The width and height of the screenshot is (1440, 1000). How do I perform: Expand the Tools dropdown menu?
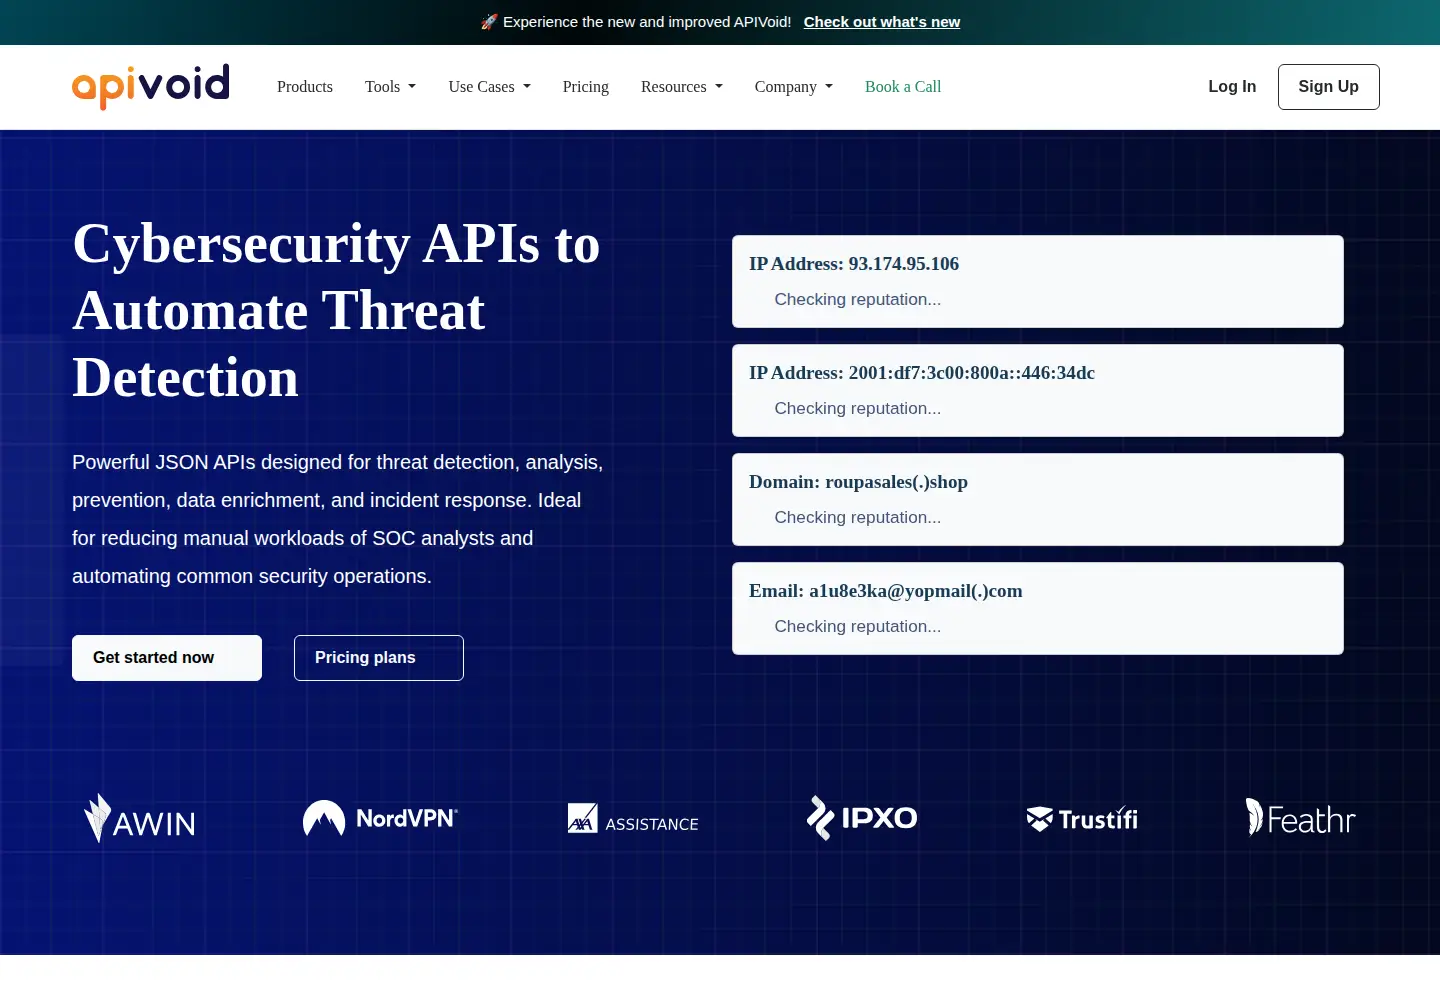click(390, 87)
